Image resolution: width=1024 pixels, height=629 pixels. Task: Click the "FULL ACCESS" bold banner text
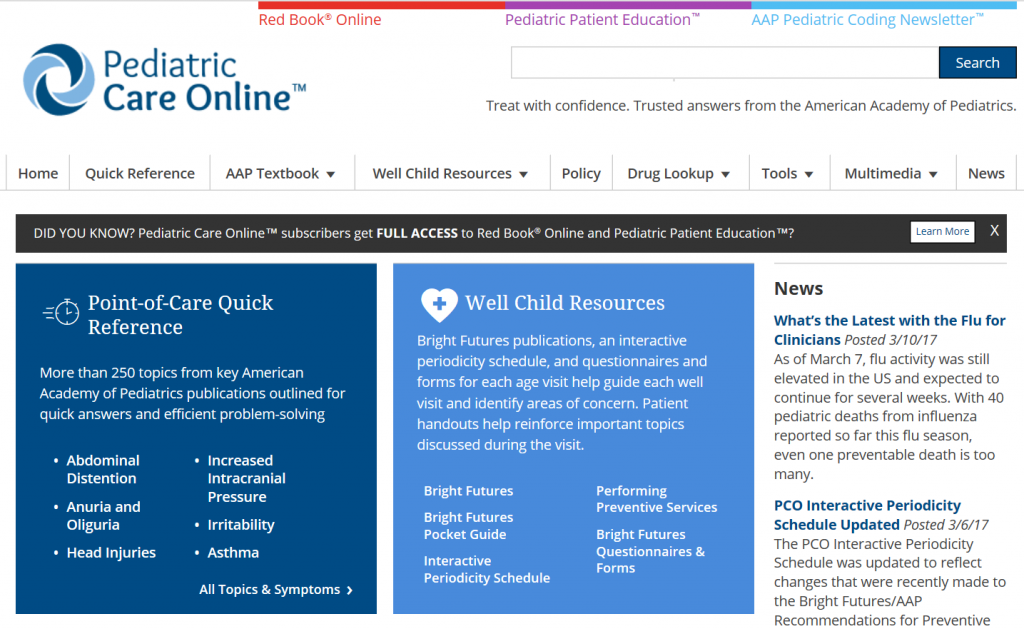point(417,233)
